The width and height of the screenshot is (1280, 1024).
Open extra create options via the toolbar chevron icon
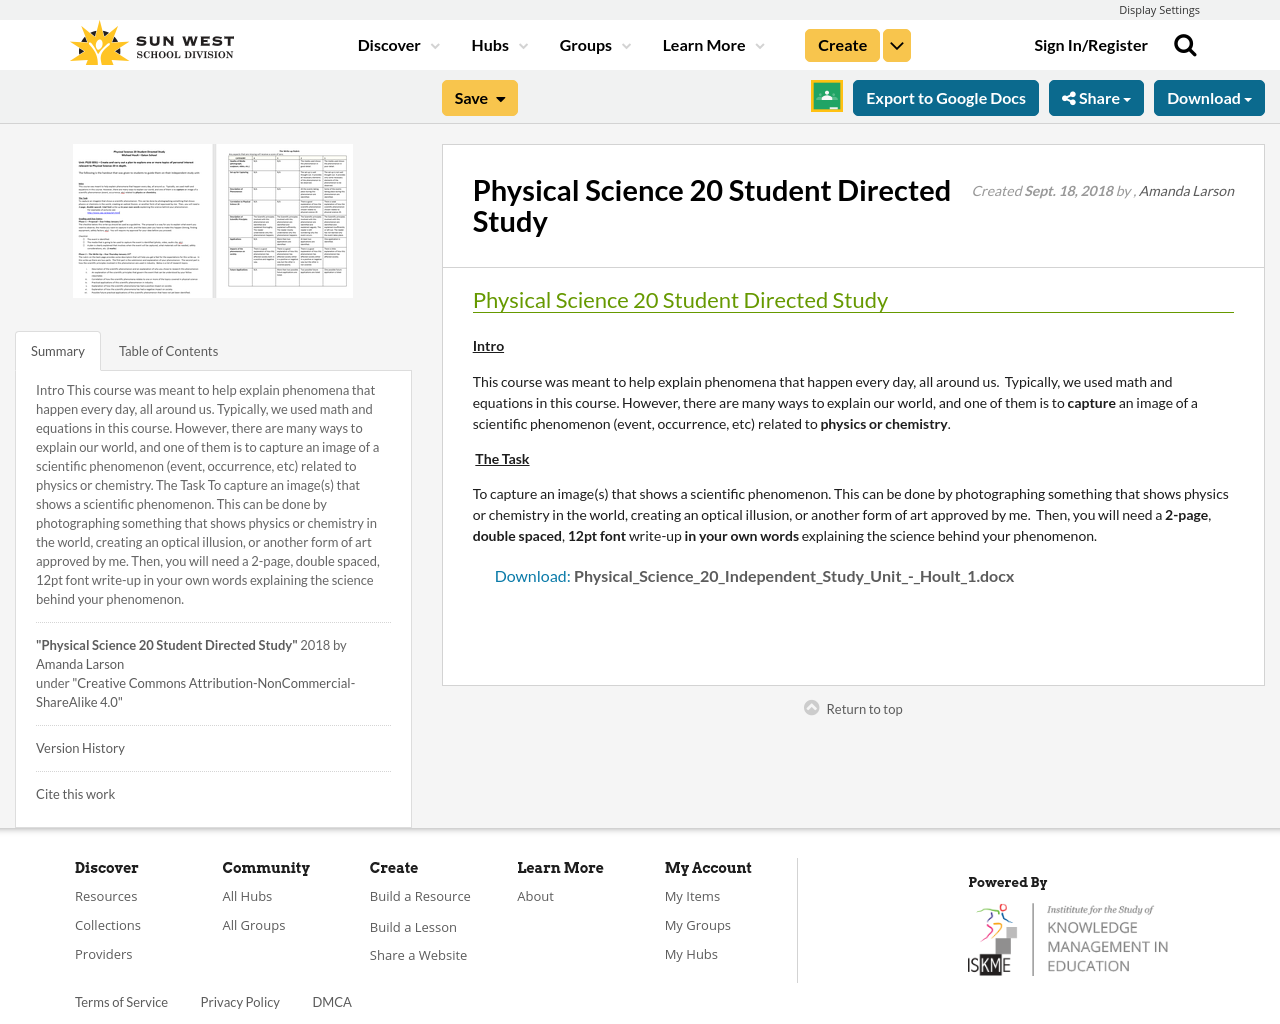point(896,43)
